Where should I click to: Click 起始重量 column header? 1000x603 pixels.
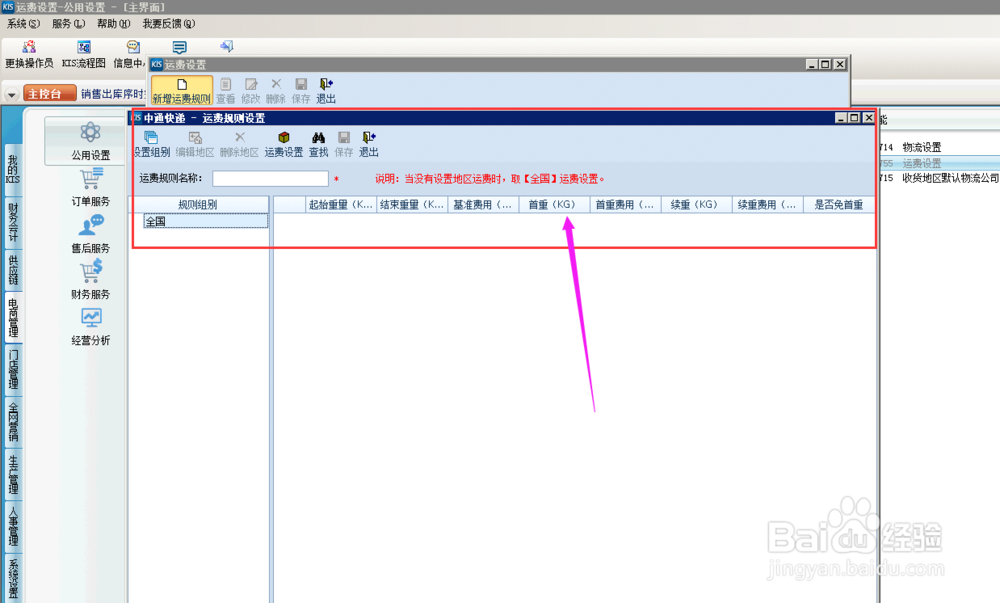click(341, 205)
